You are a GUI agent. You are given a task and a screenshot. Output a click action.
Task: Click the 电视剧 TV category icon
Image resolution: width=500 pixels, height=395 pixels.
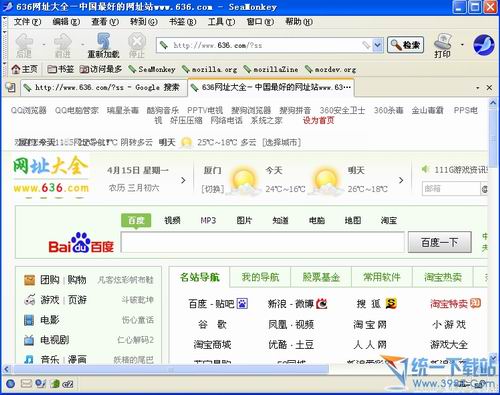(29, 340)
